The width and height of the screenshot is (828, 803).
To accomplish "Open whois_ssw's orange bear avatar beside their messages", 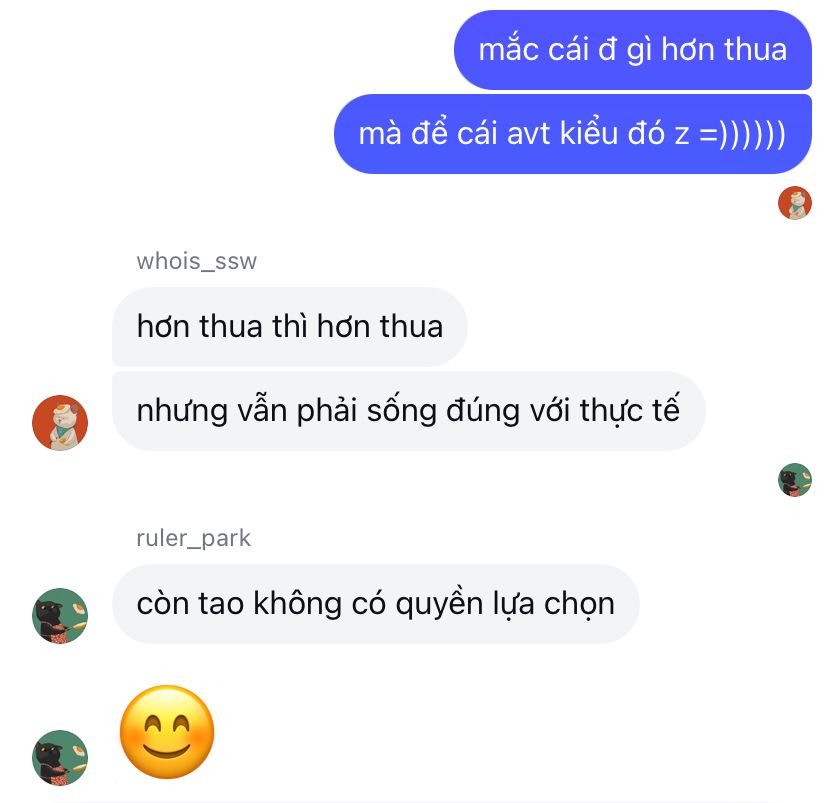I will (x=60, y=423).
